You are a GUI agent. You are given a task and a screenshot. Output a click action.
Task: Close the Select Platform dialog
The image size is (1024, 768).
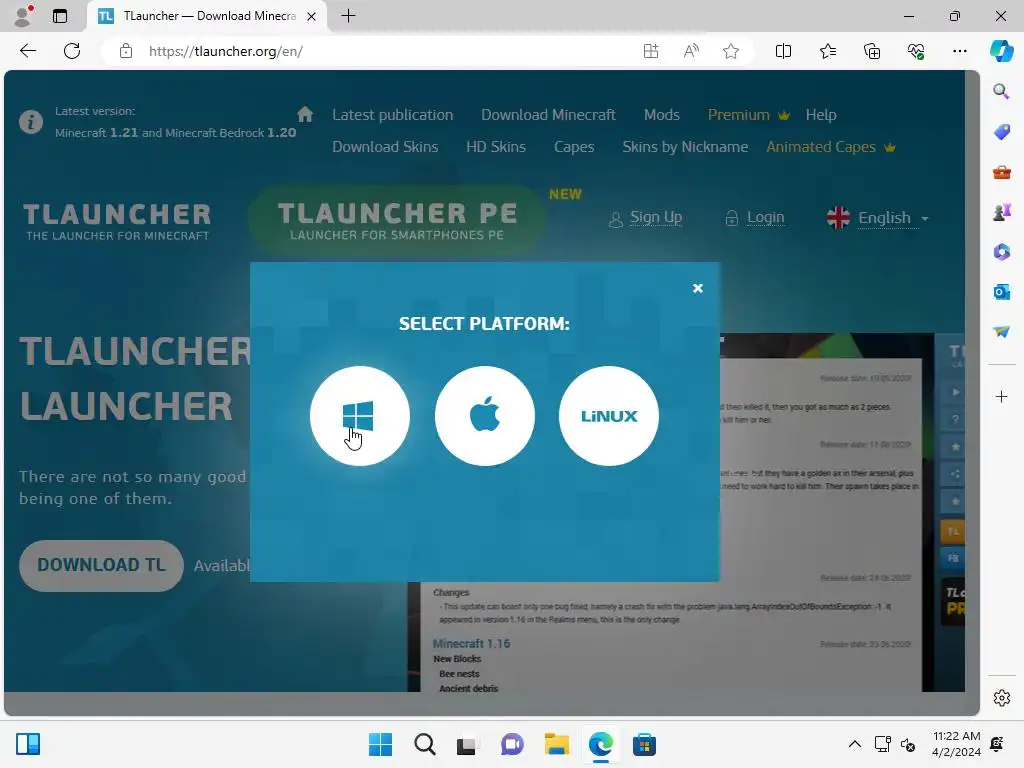[697, 288]
